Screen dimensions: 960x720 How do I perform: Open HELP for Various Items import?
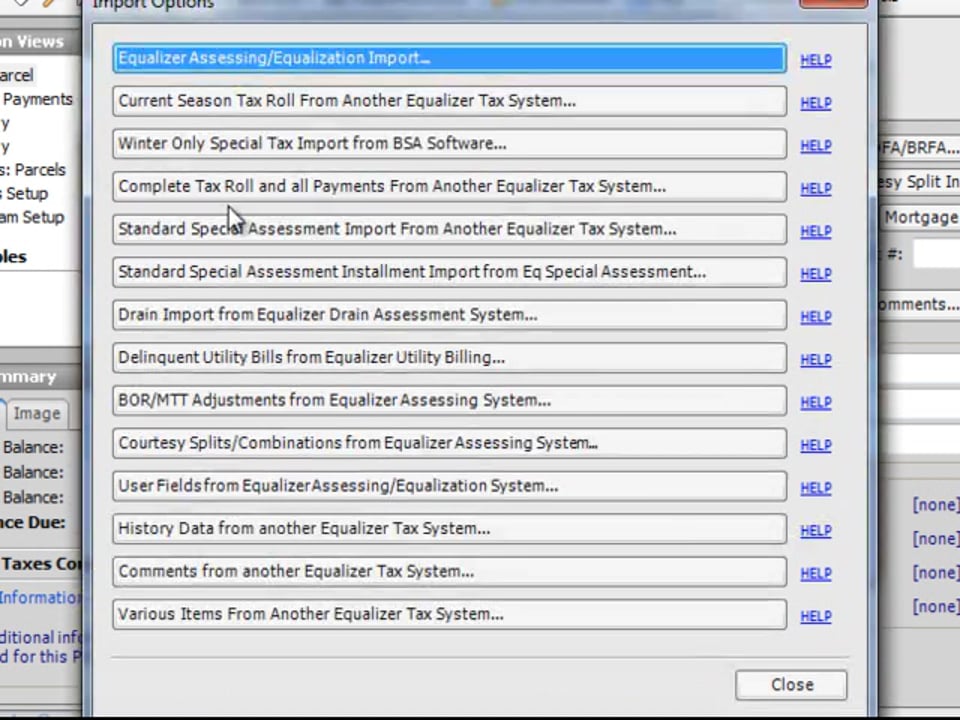pos(816,617)
